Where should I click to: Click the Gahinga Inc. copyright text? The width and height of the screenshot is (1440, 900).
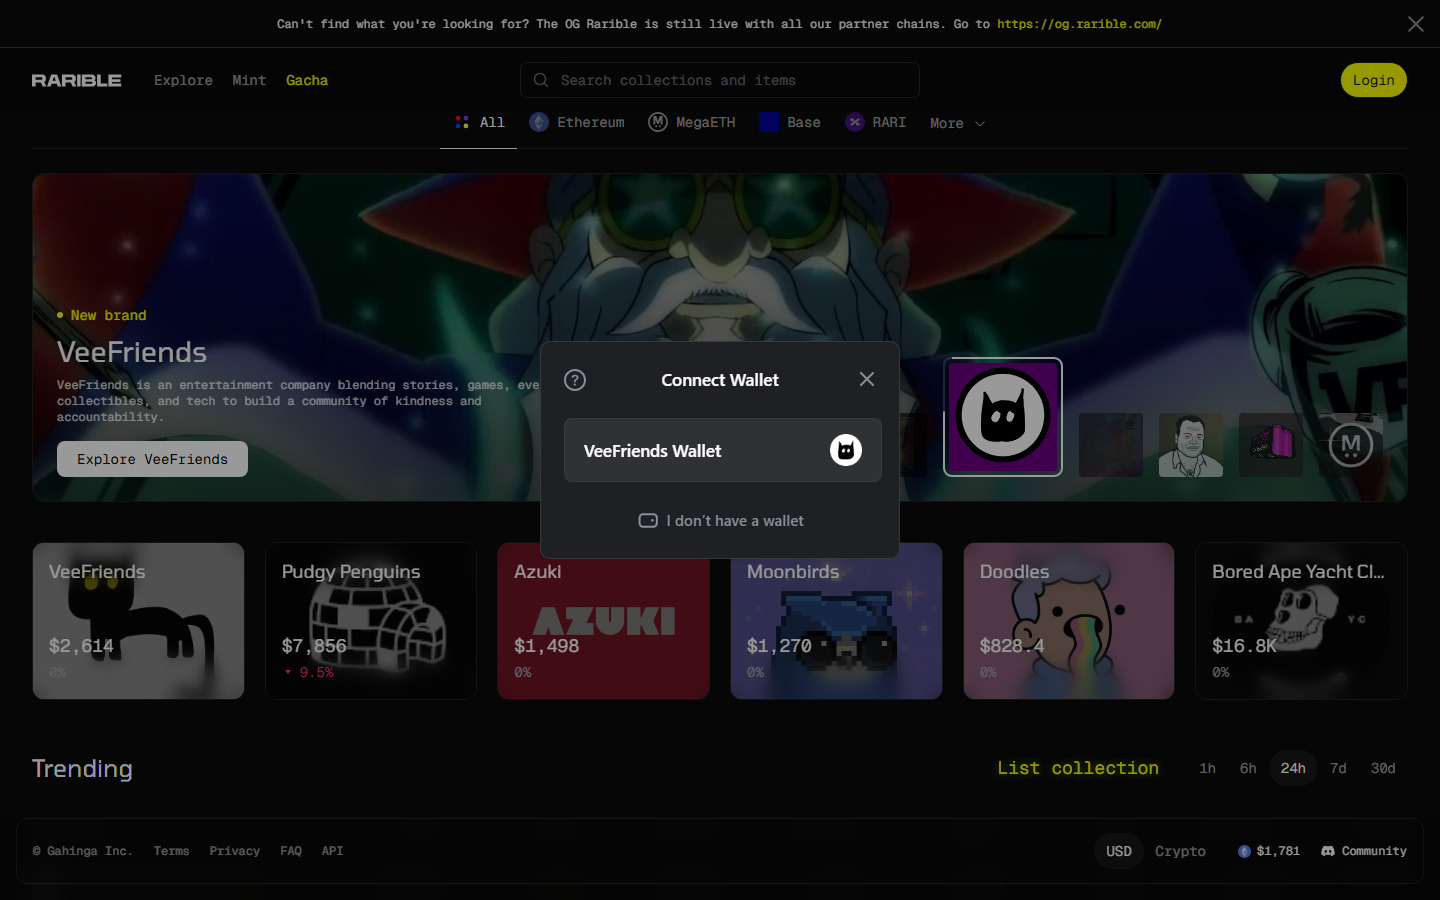coord(82,851)
